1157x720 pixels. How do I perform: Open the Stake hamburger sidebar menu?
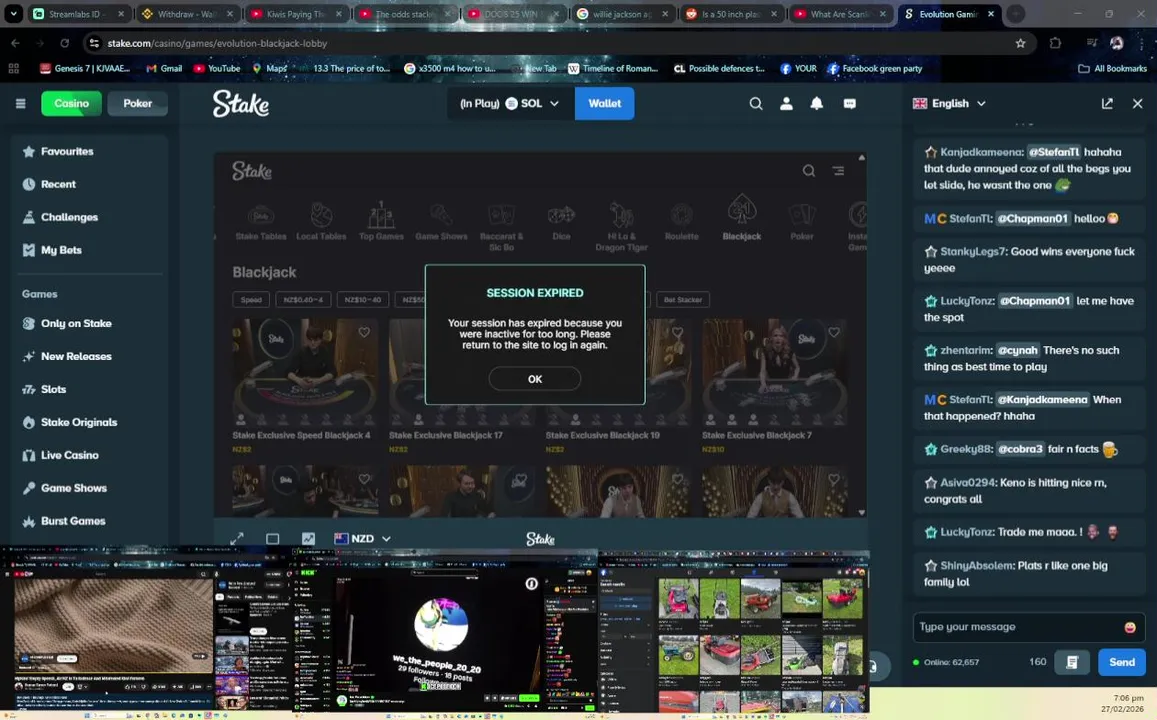tap(21, 103)
